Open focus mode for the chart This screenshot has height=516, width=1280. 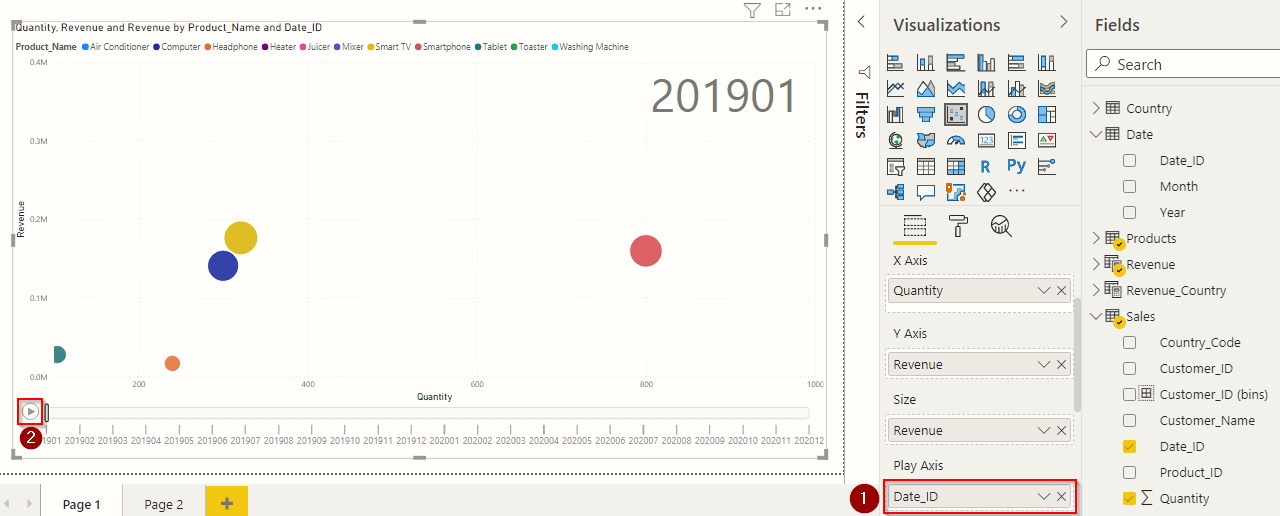click(783, 10)
